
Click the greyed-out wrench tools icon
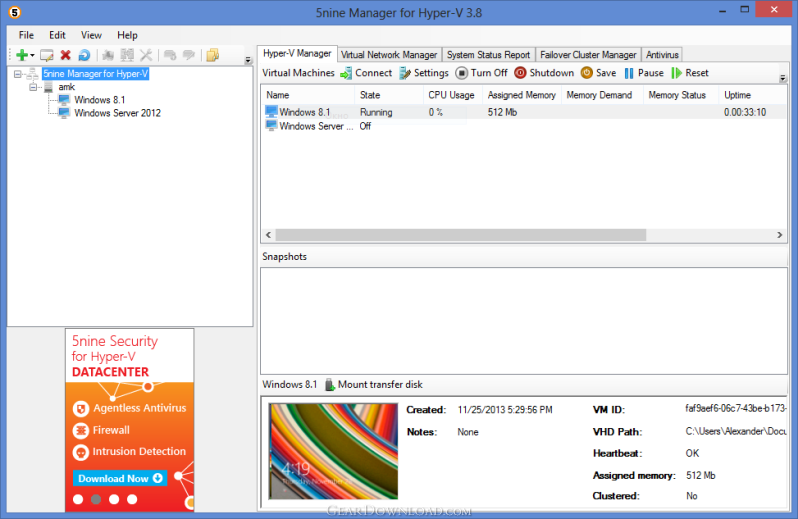click(x=146, y=55)
